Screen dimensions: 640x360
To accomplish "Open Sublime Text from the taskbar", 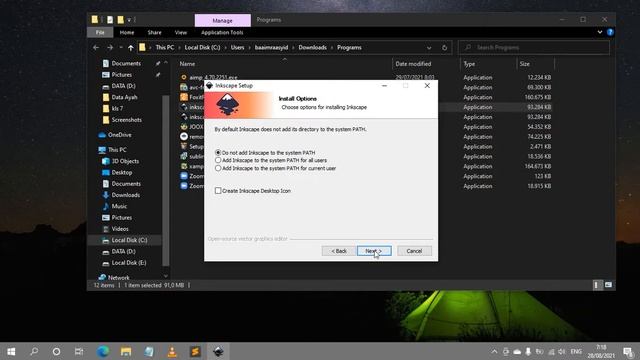I will [x=195, y=351].
